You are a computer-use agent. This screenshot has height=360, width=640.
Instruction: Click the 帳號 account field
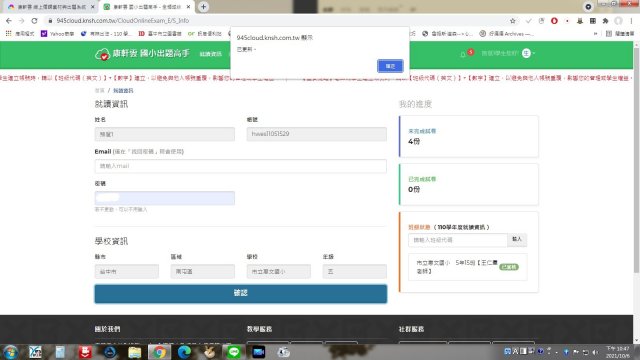(316, 134)
